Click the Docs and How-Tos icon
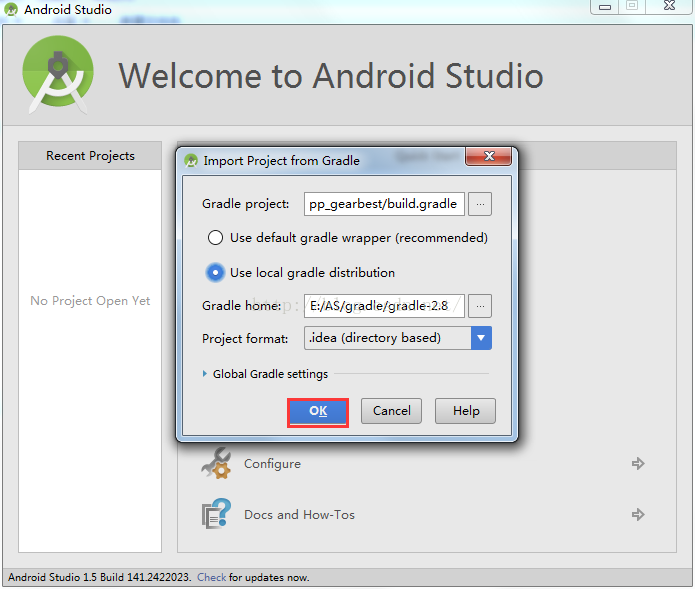The height and width of the screenshot is (589, 695). 216,514
